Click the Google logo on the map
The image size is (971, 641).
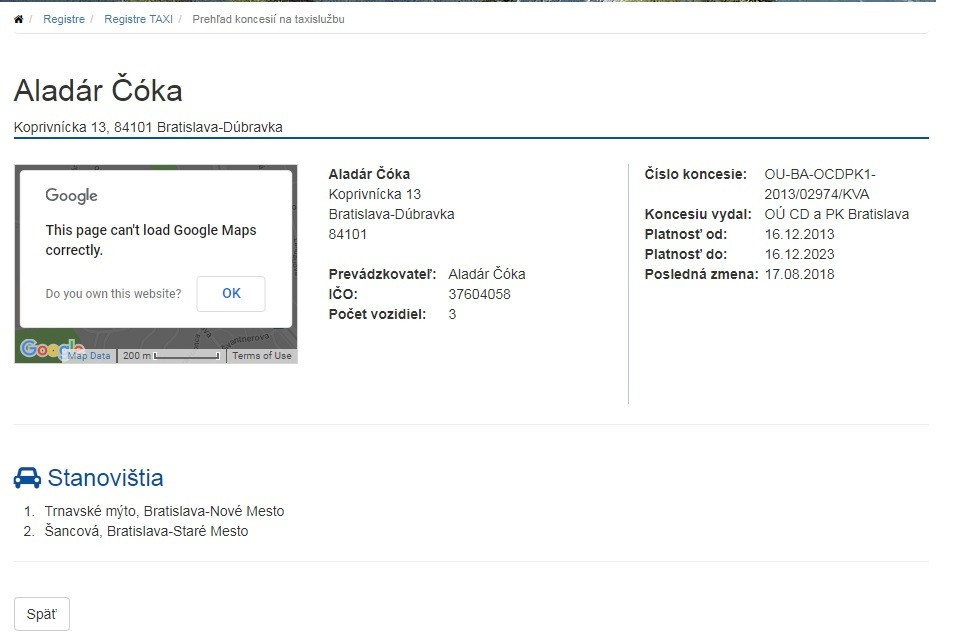pyautogui.click(x=42, y=349)
